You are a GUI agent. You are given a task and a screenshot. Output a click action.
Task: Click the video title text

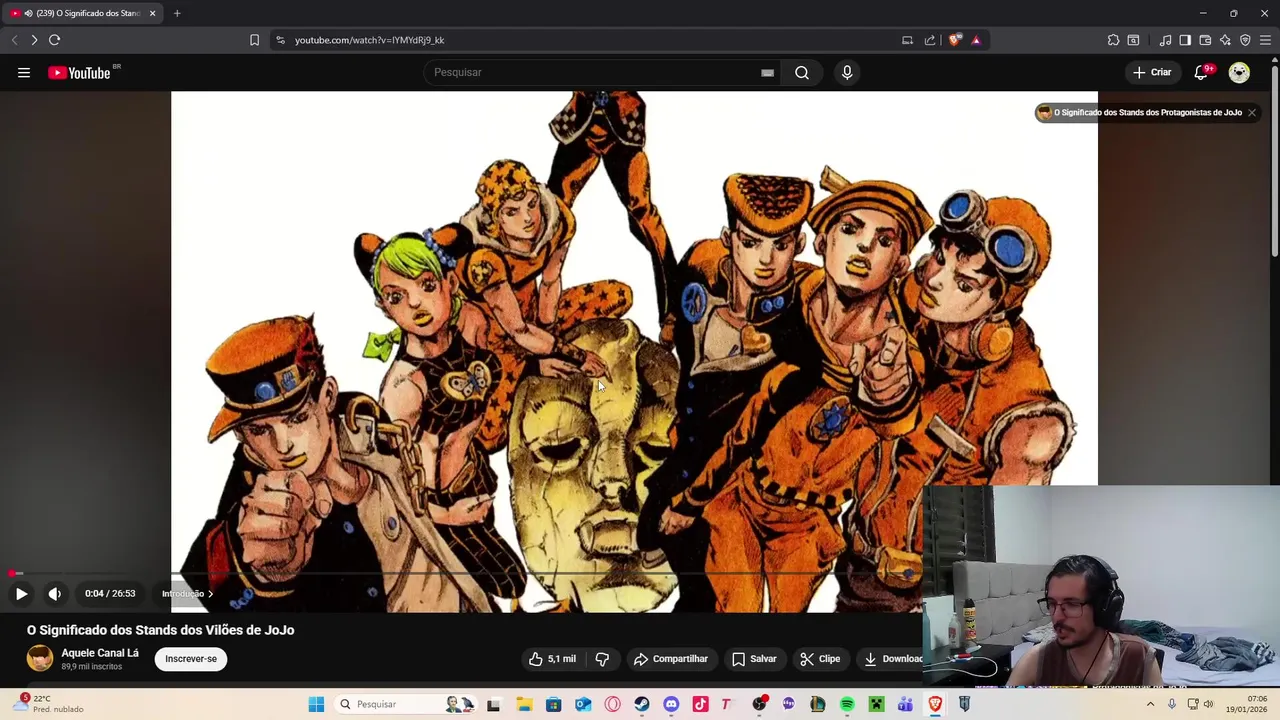160,630
